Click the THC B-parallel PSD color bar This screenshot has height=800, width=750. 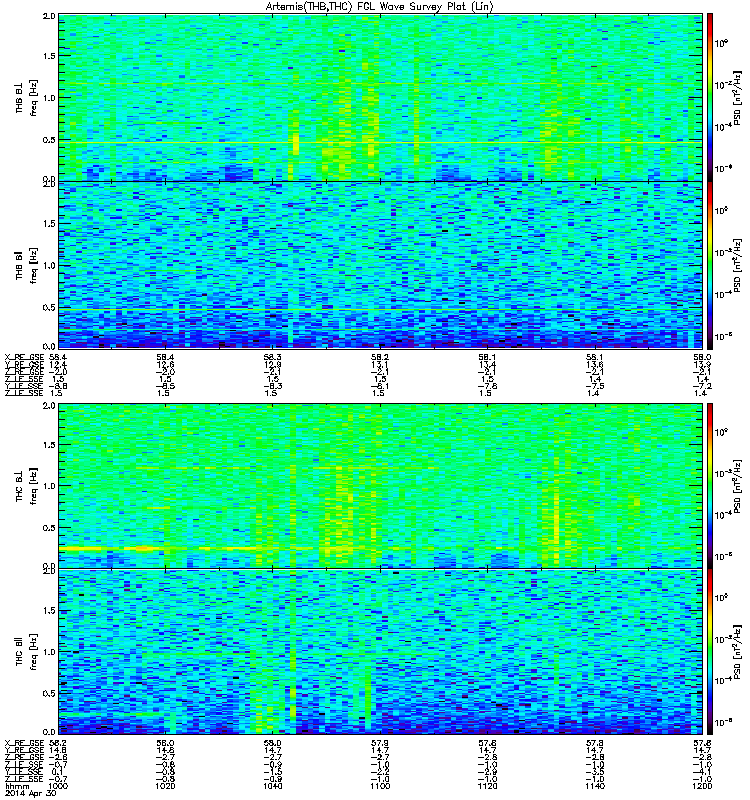click(x=710, y=652)
